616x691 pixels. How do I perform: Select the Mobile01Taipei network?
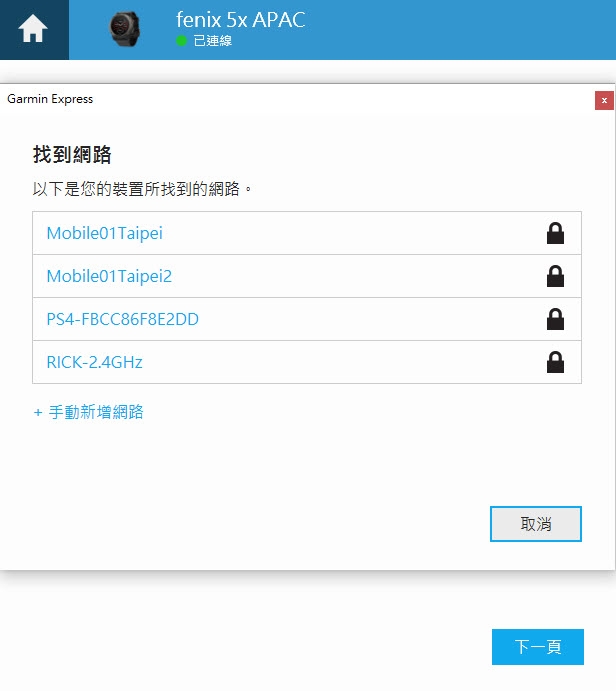(307, 233)
